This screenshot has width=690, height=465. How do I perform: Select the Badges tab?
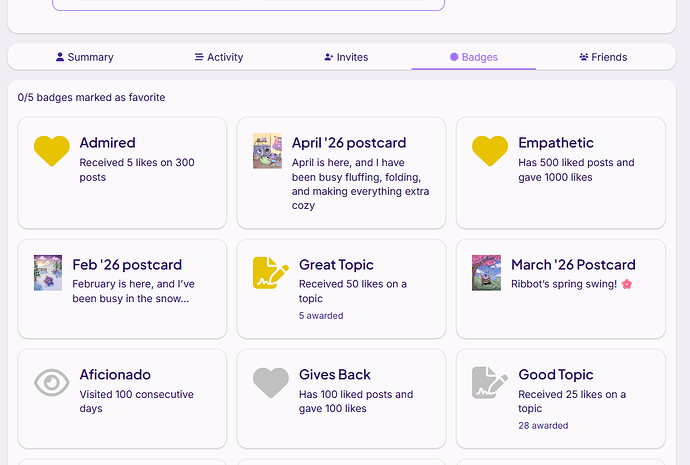tap(473, 57)
